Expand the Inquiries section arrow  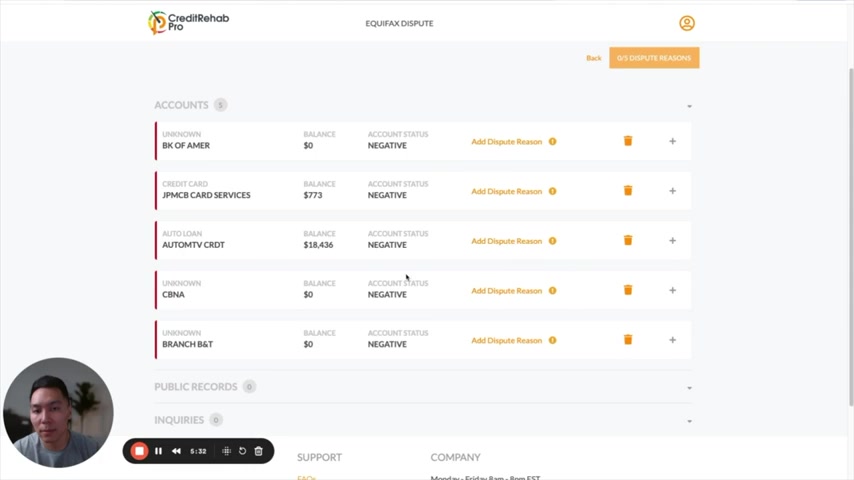pos(690,421)
